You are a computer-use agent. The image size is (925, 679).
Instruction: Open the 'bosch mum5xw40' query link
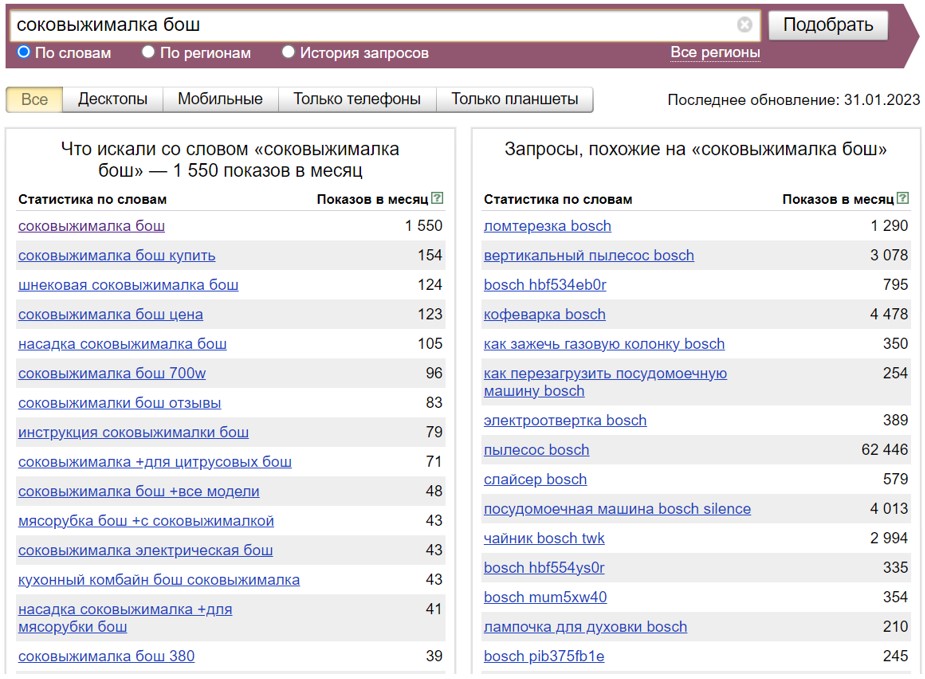coord(545,597)
